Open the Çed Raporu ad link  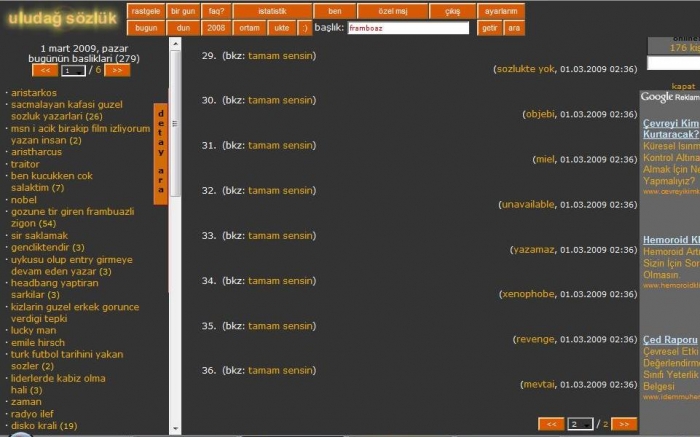pos(670,340)
